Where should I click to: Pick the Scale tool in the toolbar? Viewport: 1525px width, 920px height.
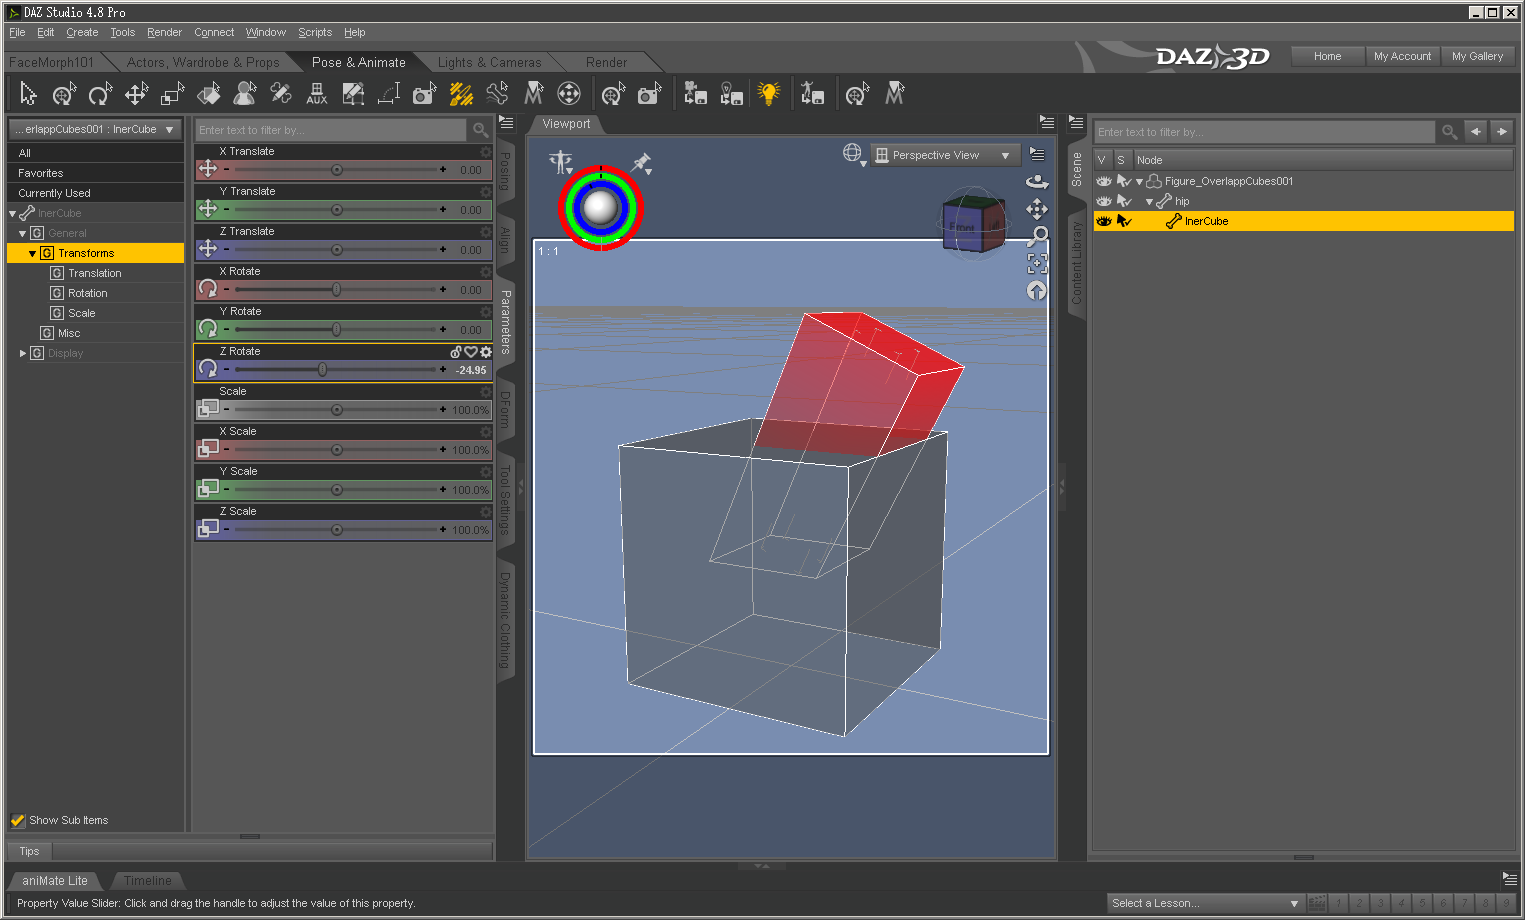(x=173, y=94)
